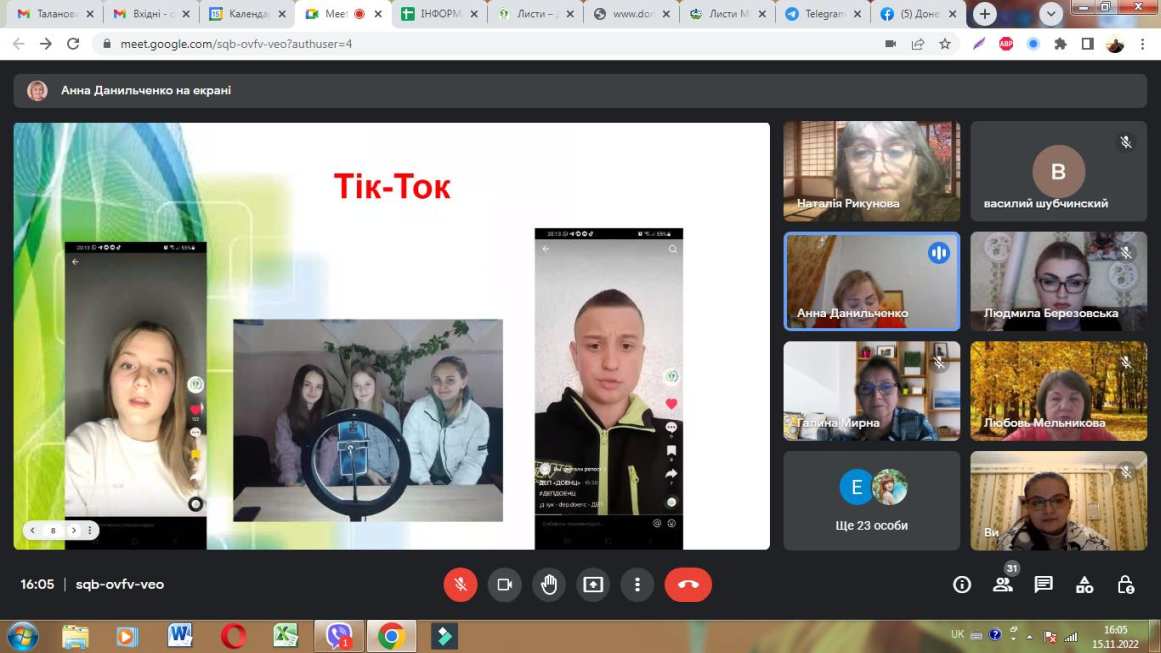Select your own video tile labeled Ви
1161x653 pixels.
pos(1058,501)
